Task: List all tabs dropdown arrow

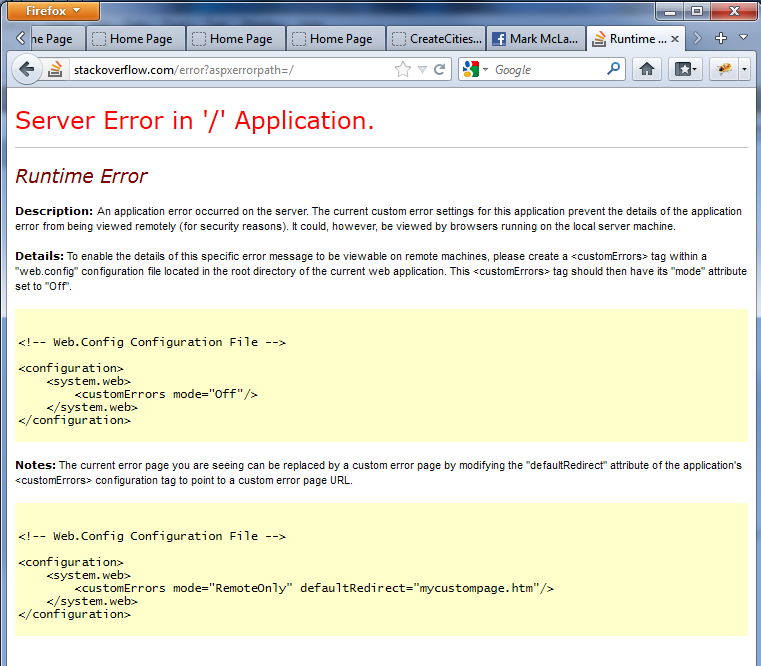Action: [x=743, y=38]
